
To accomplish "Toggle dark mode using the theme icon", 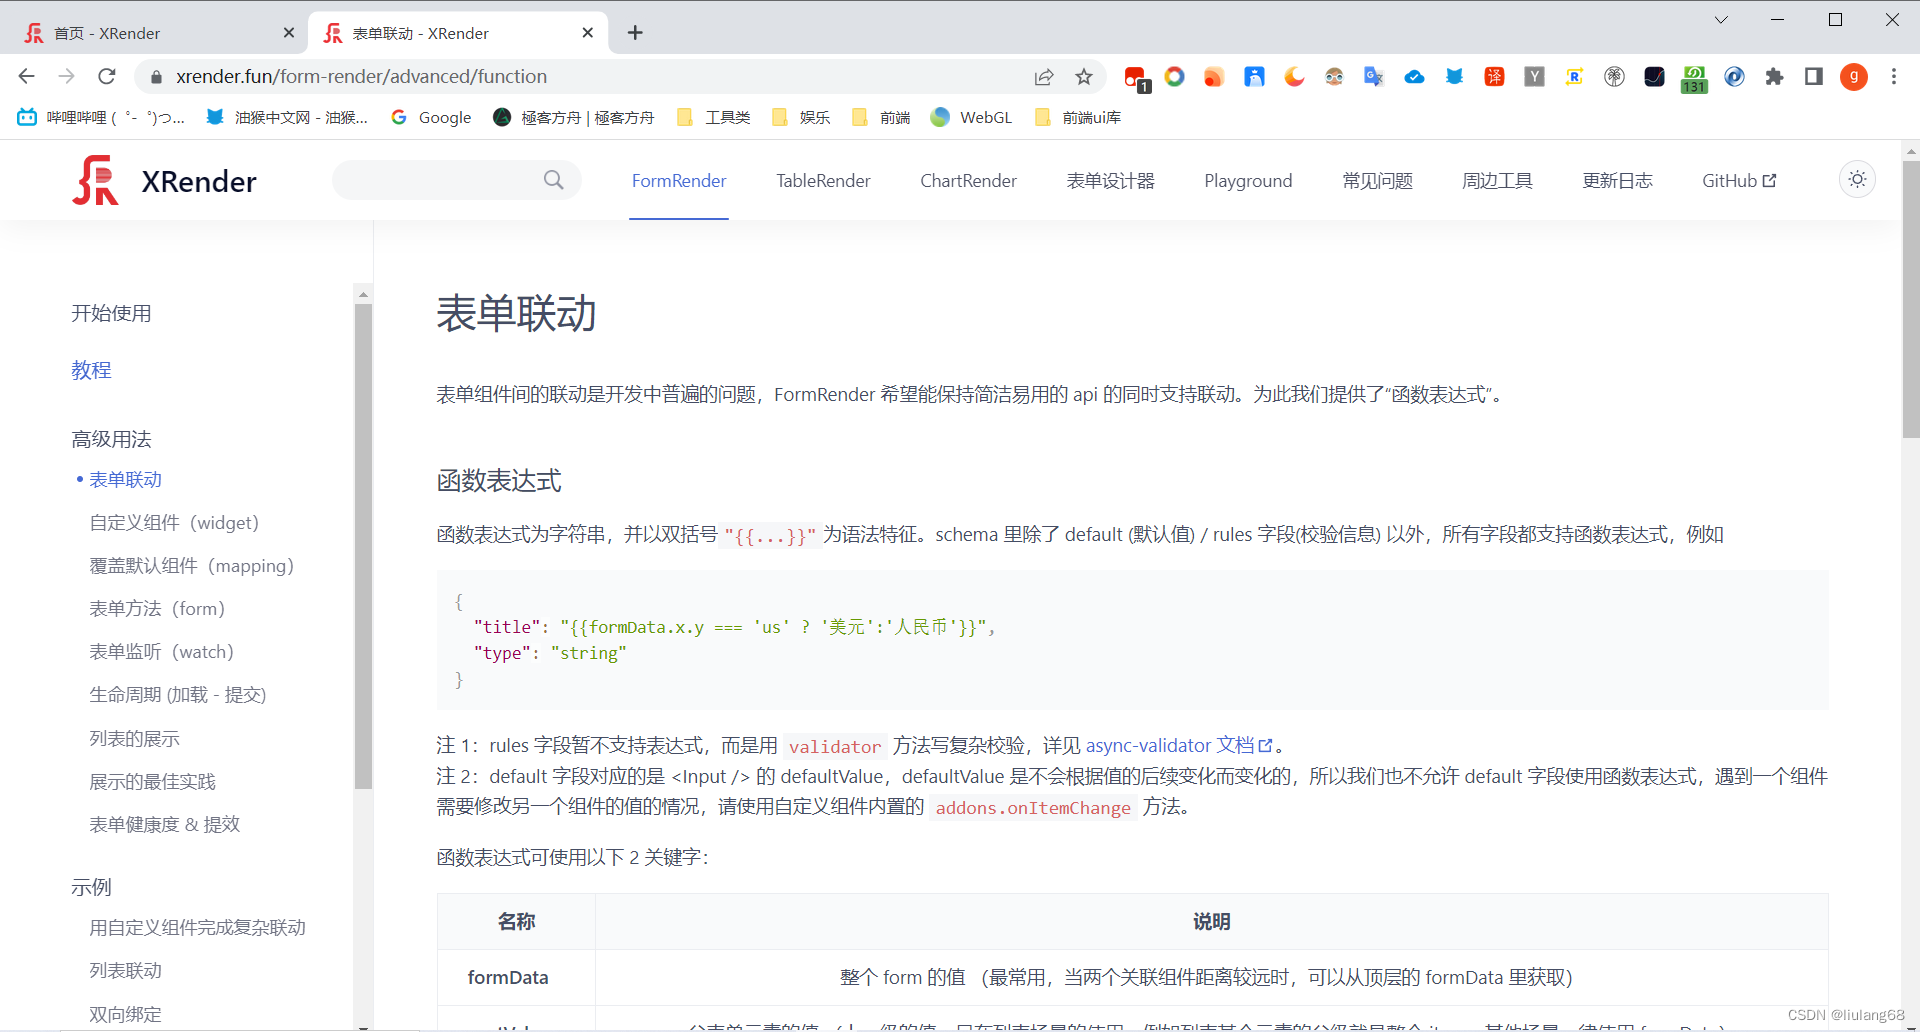I will coord(1857,180).
